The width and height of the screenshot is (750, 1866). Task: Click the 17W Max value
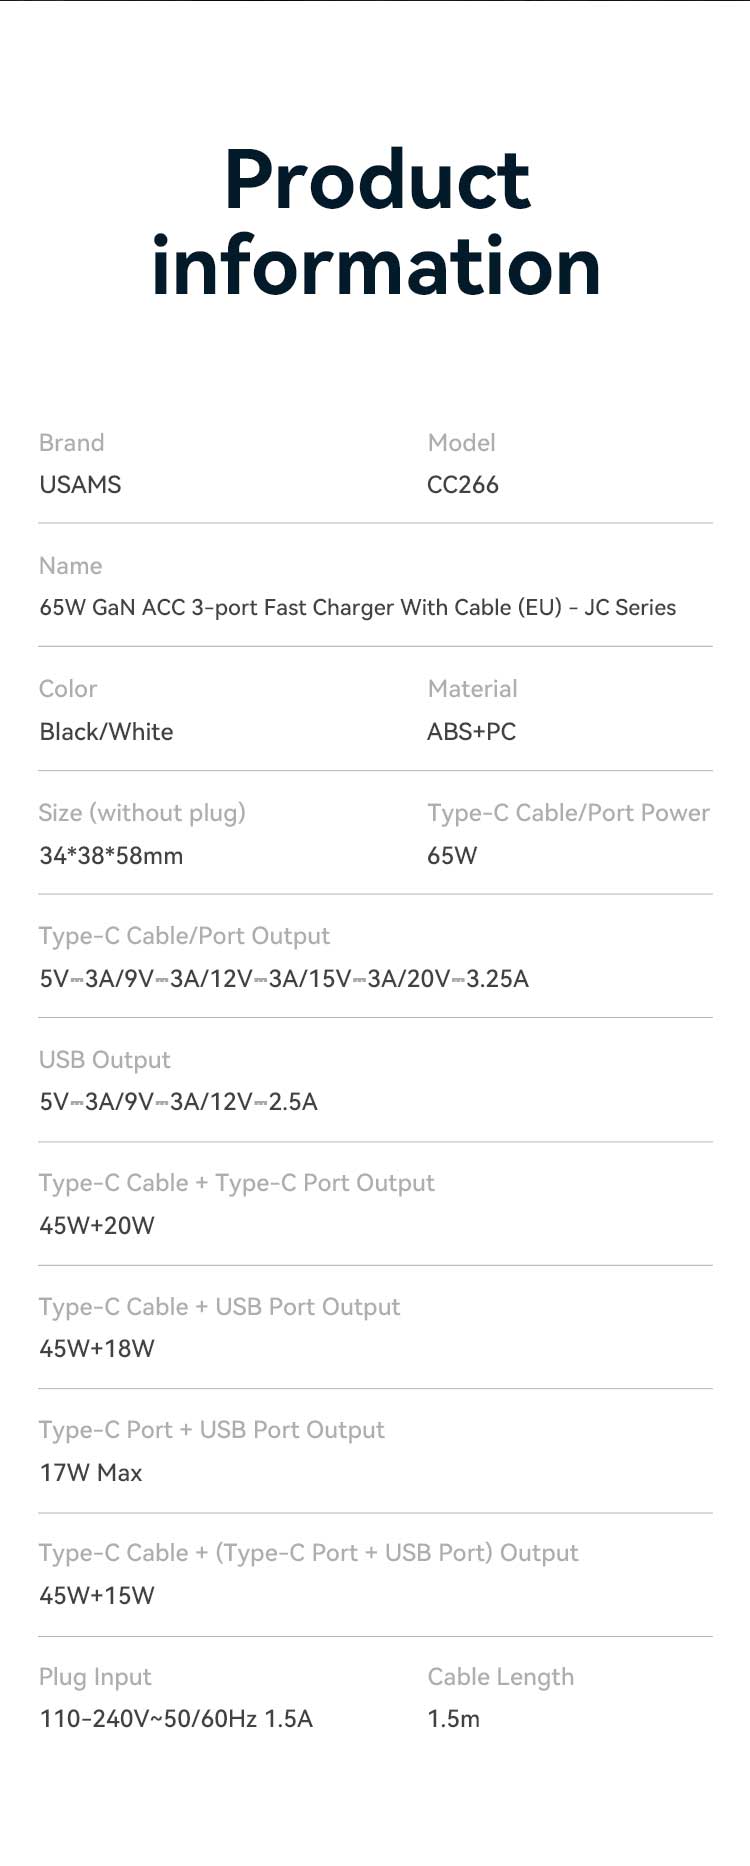(91, 1473)
